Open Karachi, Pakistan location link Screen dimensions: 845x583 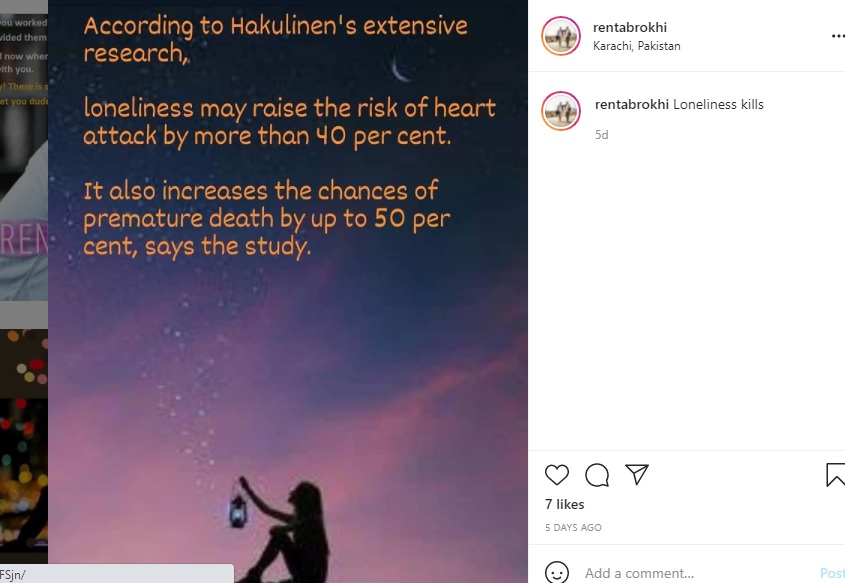(636, 46)
